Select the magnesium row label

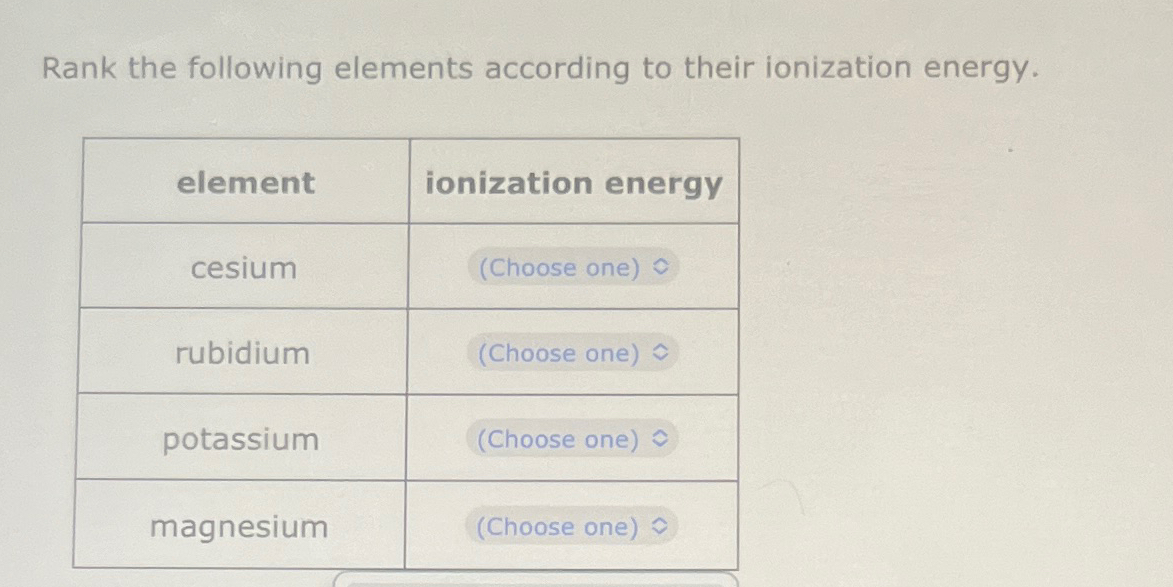click(x=238, y=527)
